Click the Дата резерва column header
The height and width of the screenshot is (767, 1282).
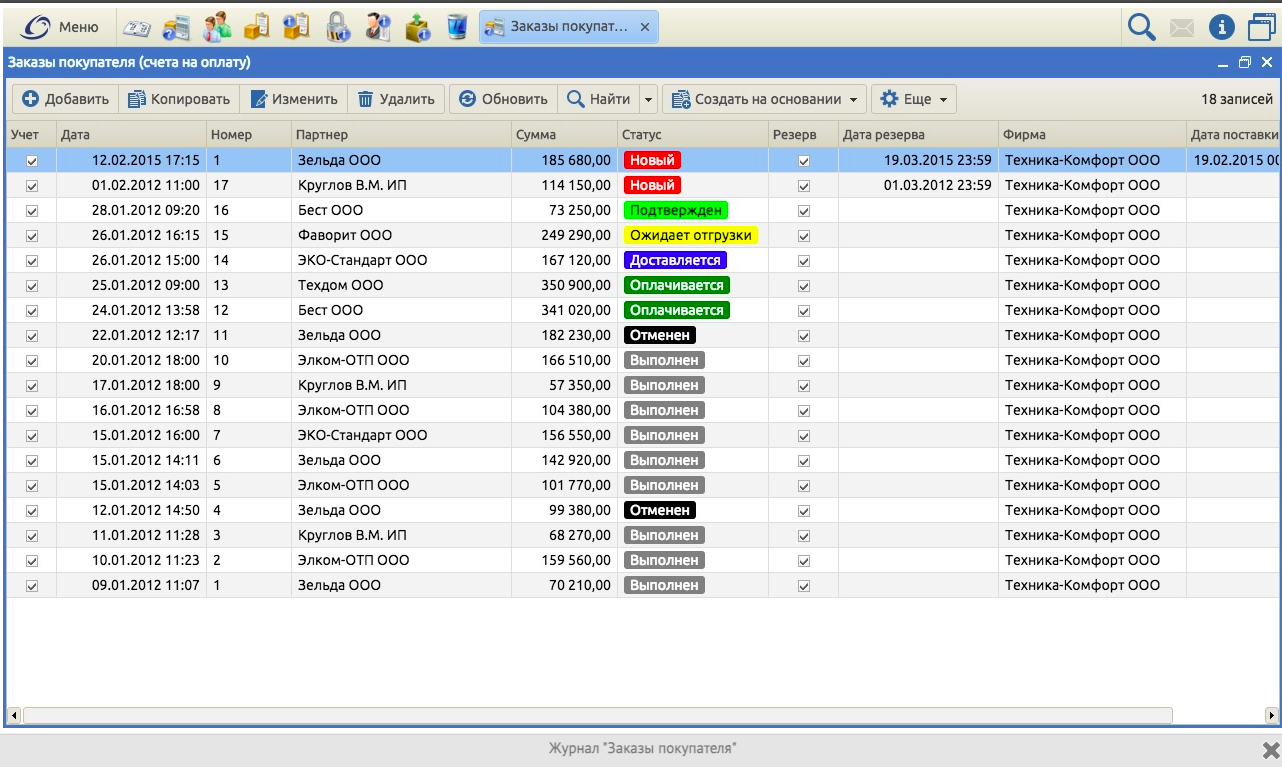(x=918, y=135)
